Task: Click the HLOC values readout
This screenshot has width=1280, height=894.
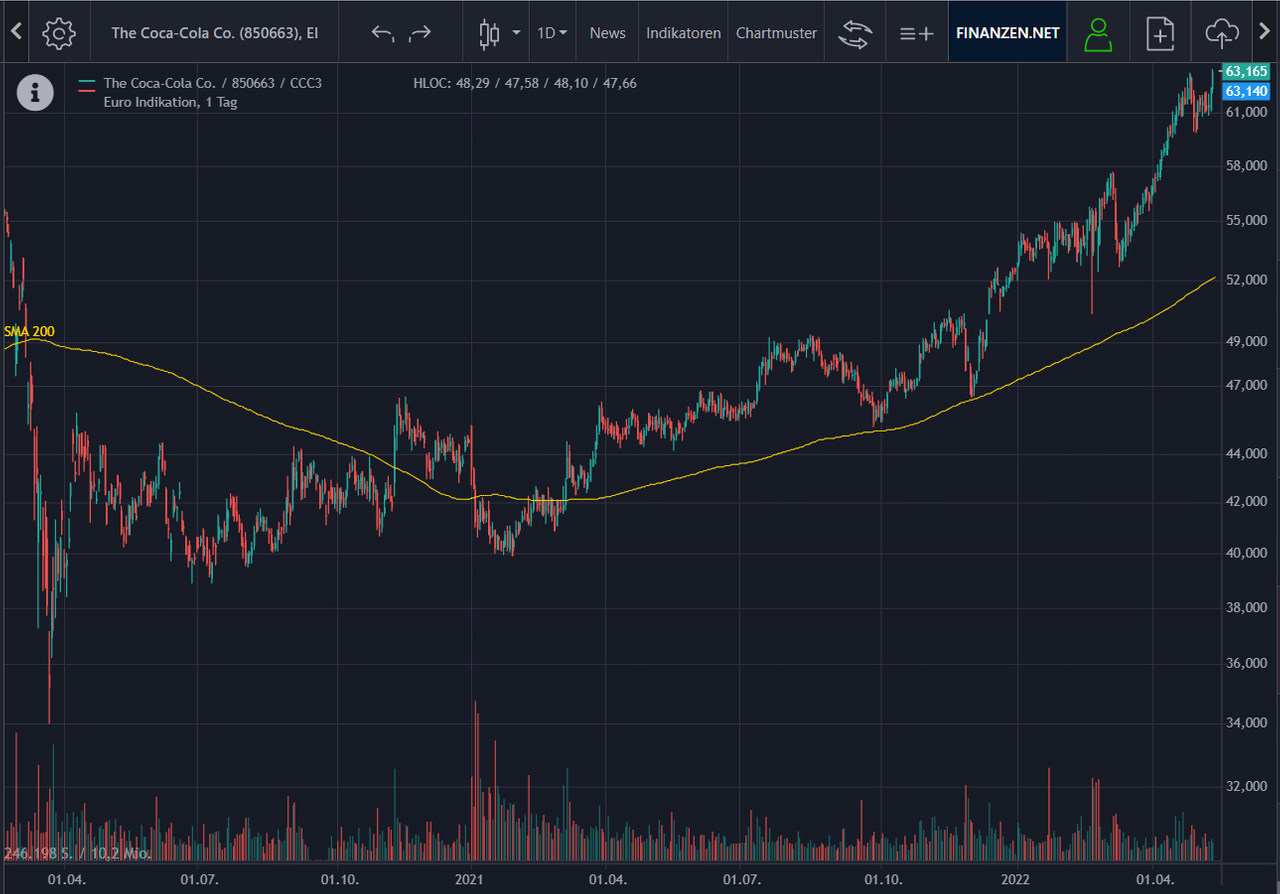Action: tap(525, 83)
